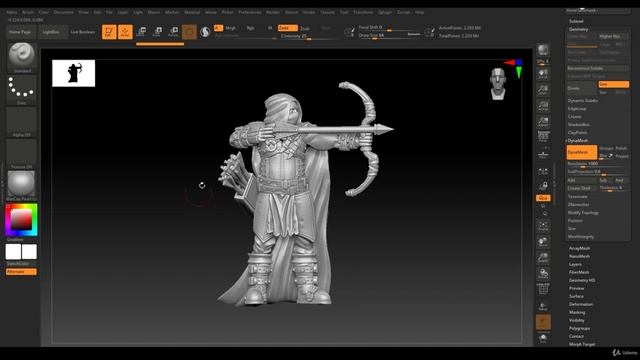Image resolution: width=640 pixels, height=360 pixels.
Task: Expand the Dynamic Subdiv subsection
Action: tap(582, 100)
